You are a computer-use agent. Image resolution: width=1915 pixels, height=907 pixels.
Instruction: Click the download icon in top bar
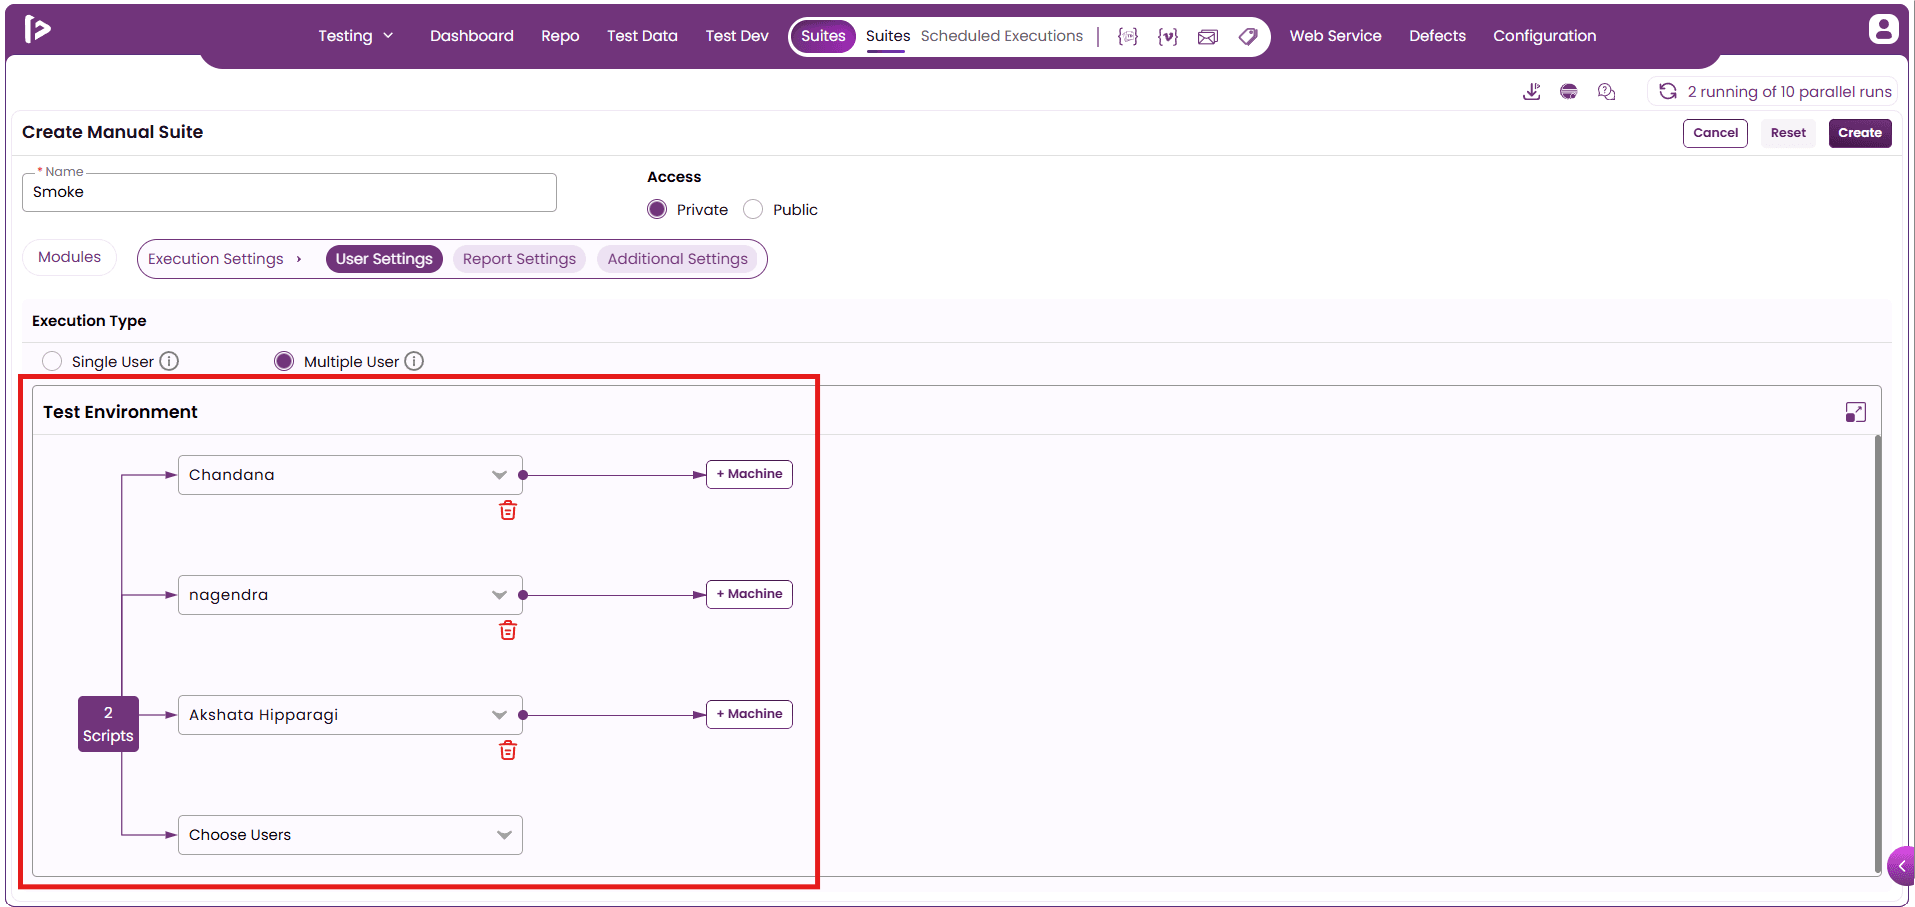pyautogui.click(x=1531, y=92)
